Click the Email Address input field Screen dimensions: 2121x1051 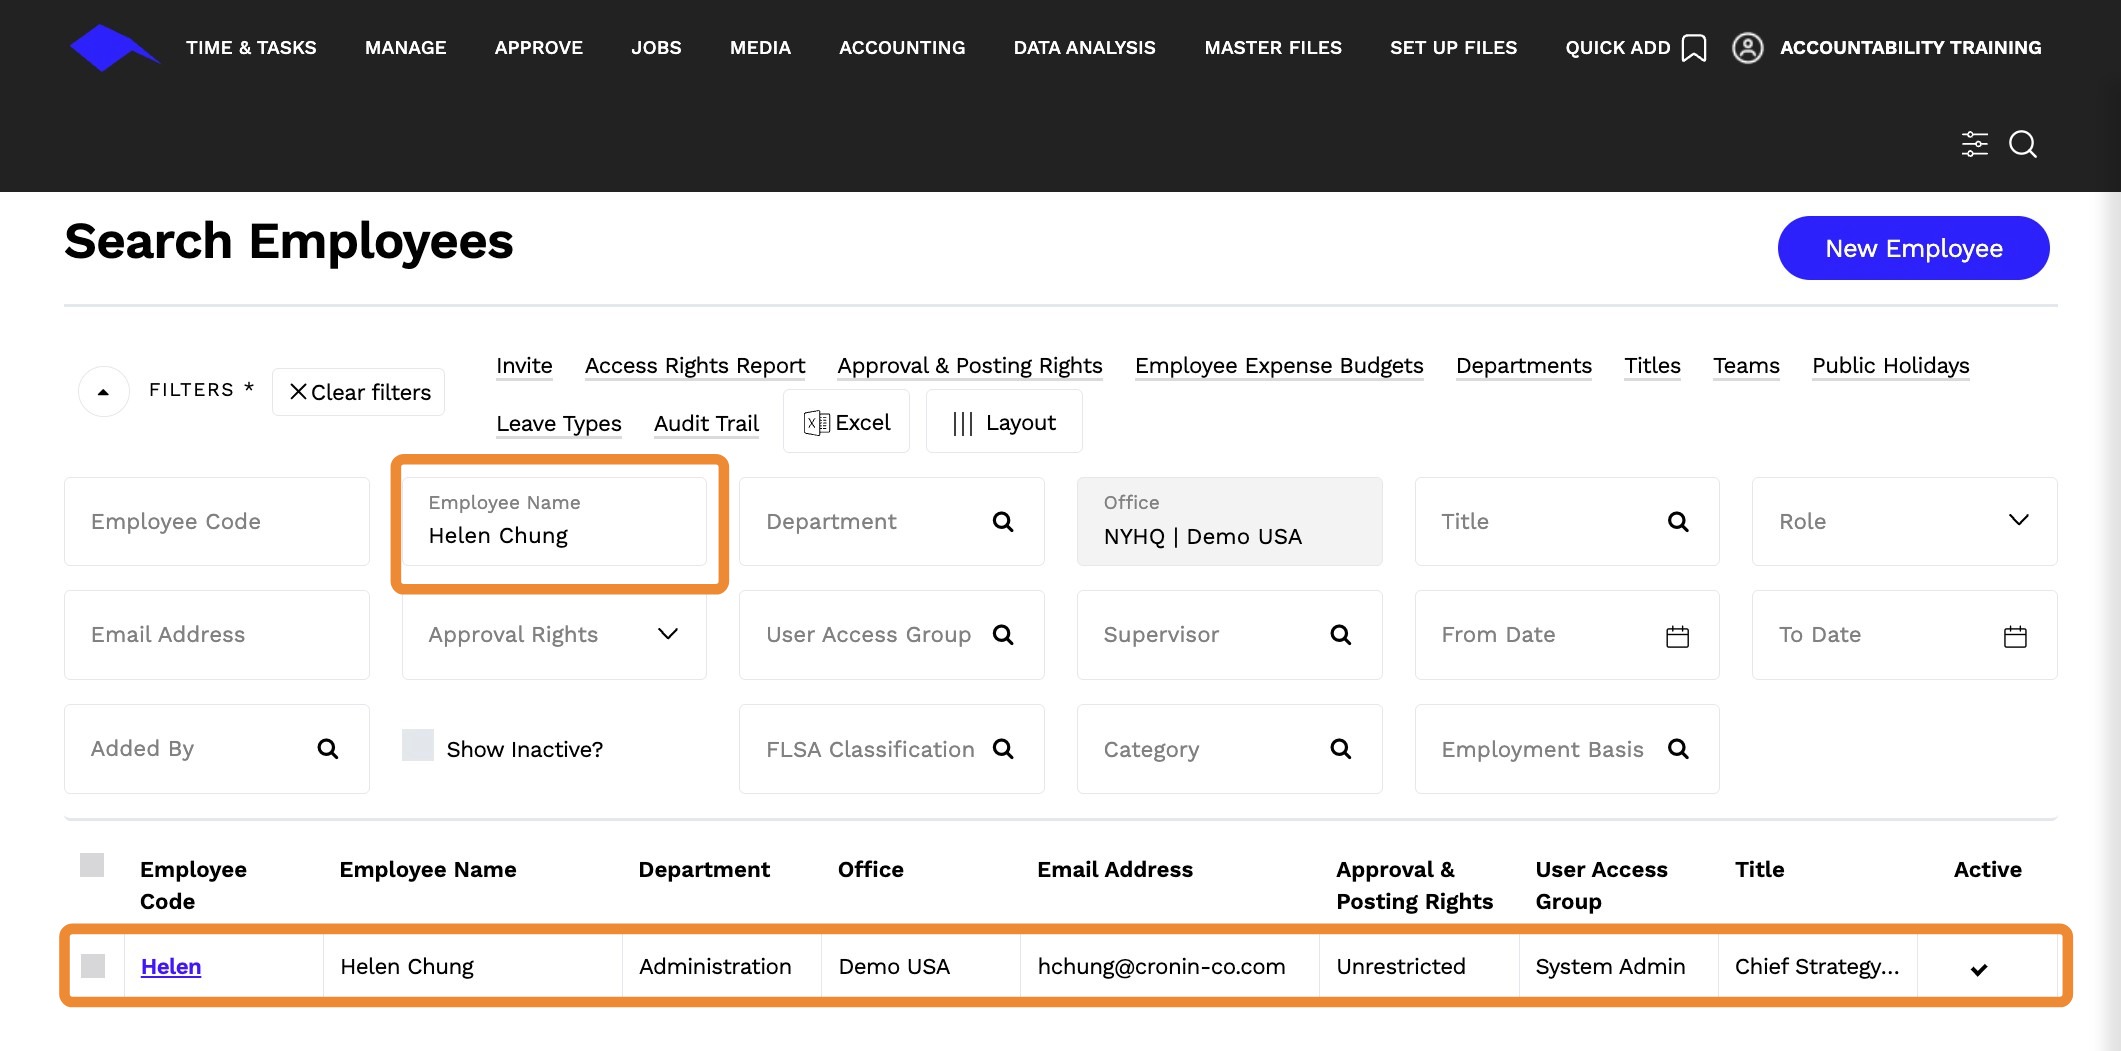point(217,635)
